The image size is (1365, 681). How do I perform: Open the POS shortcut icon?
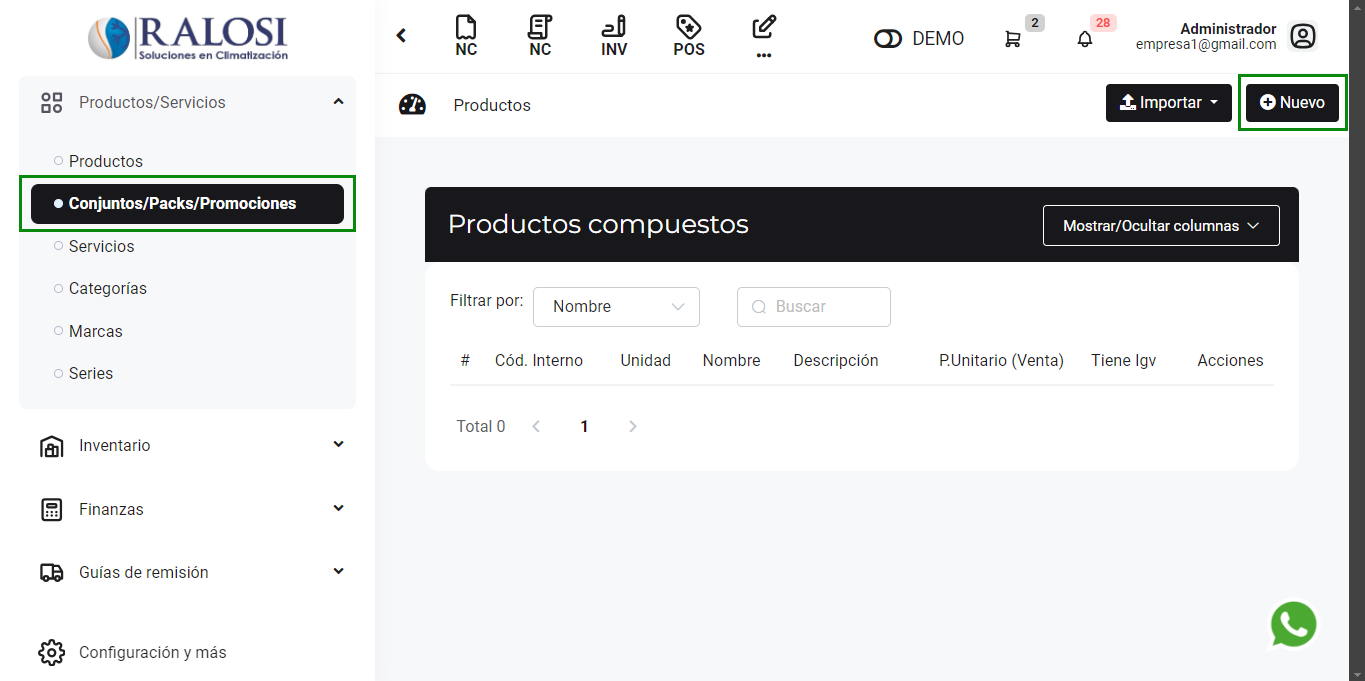[x=688, y=37]
